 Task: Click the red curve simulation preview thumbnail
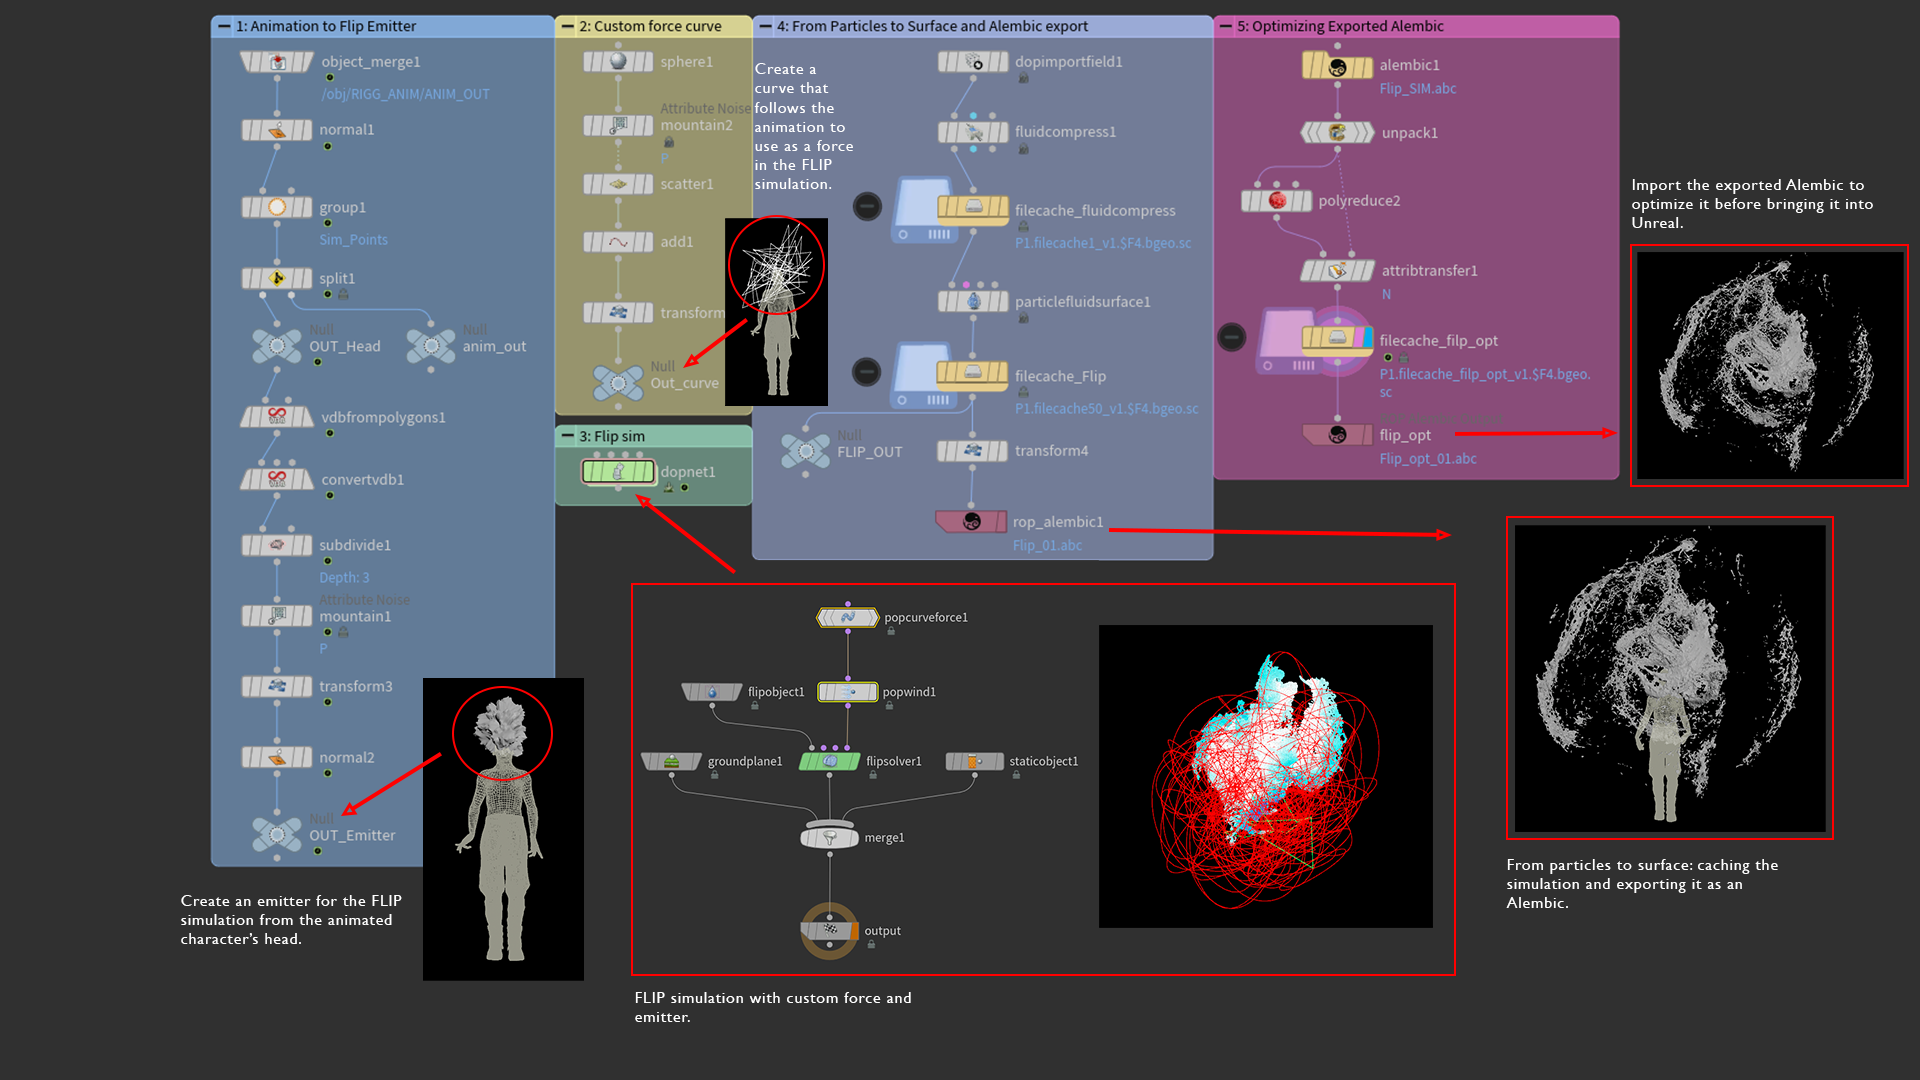(x=1265, y=776)
